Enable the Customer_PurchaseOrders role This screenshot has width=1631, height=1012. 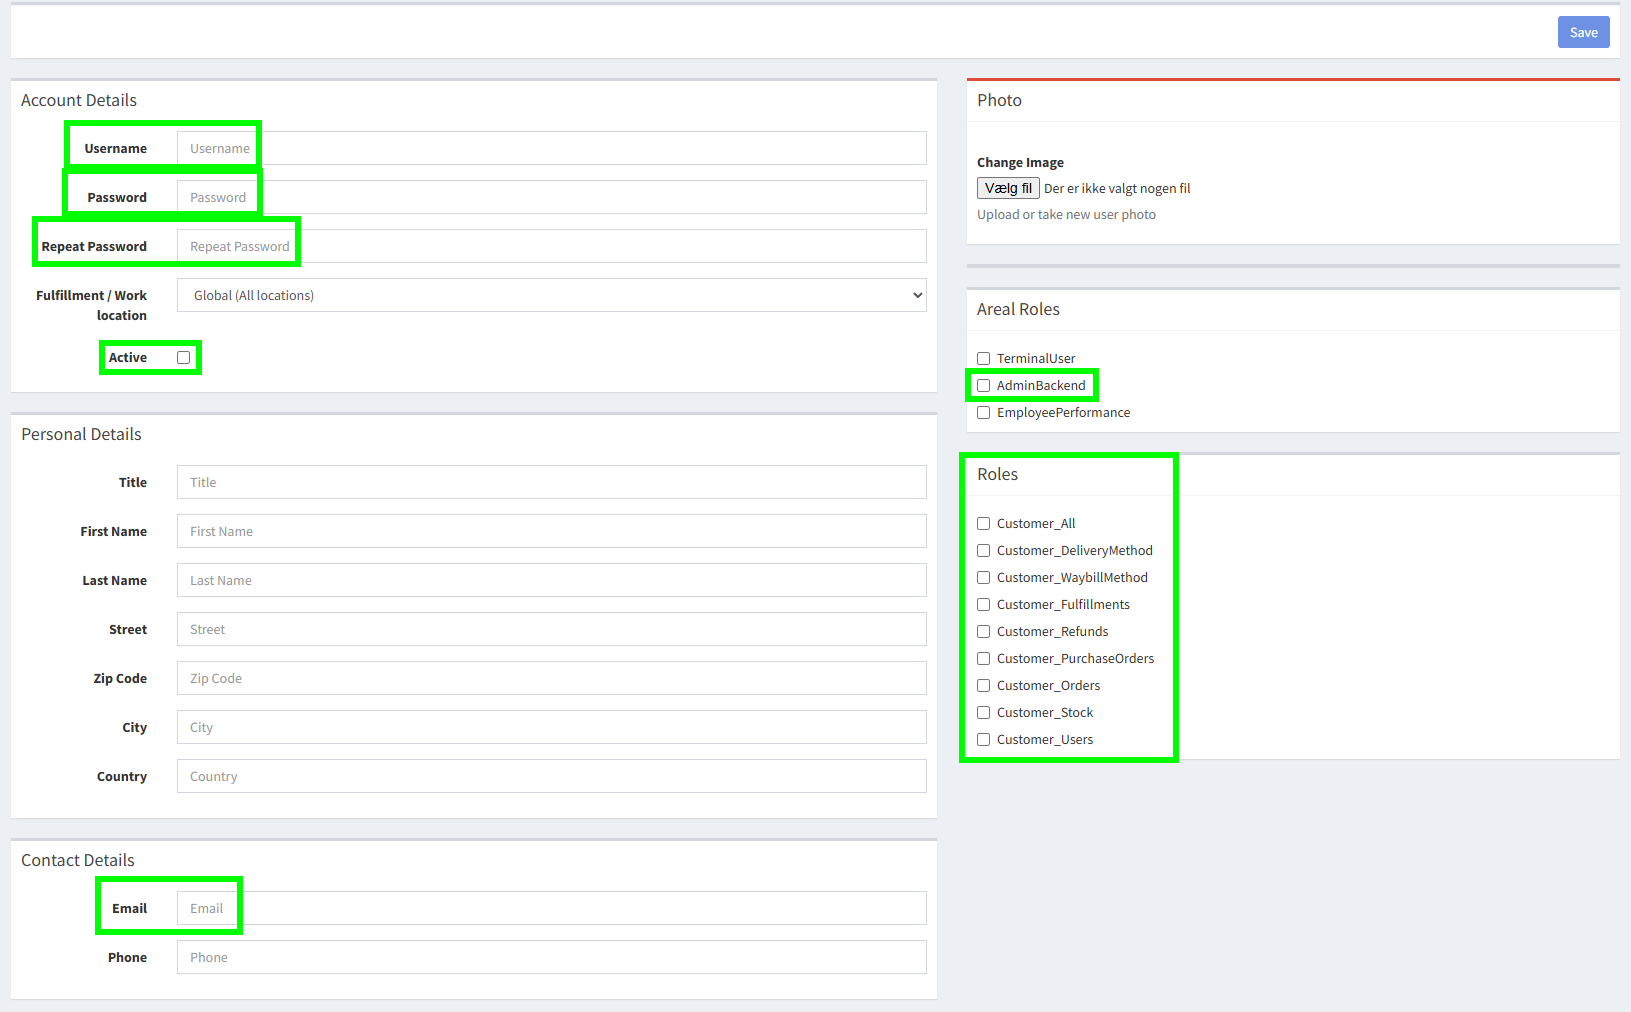point(984,659)
